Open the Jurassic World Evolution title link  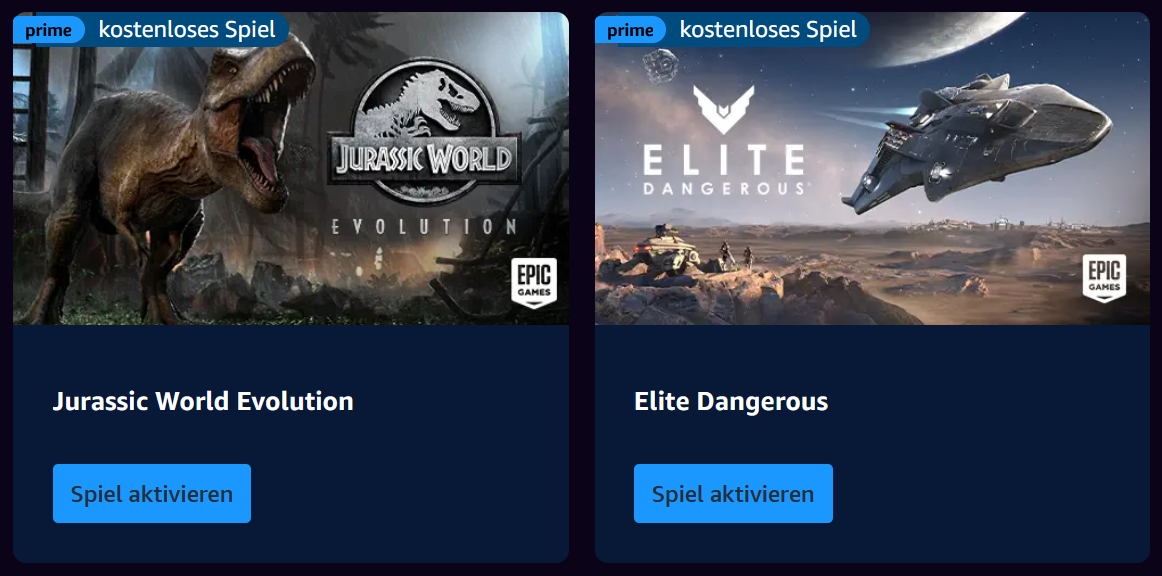point(203,401)
